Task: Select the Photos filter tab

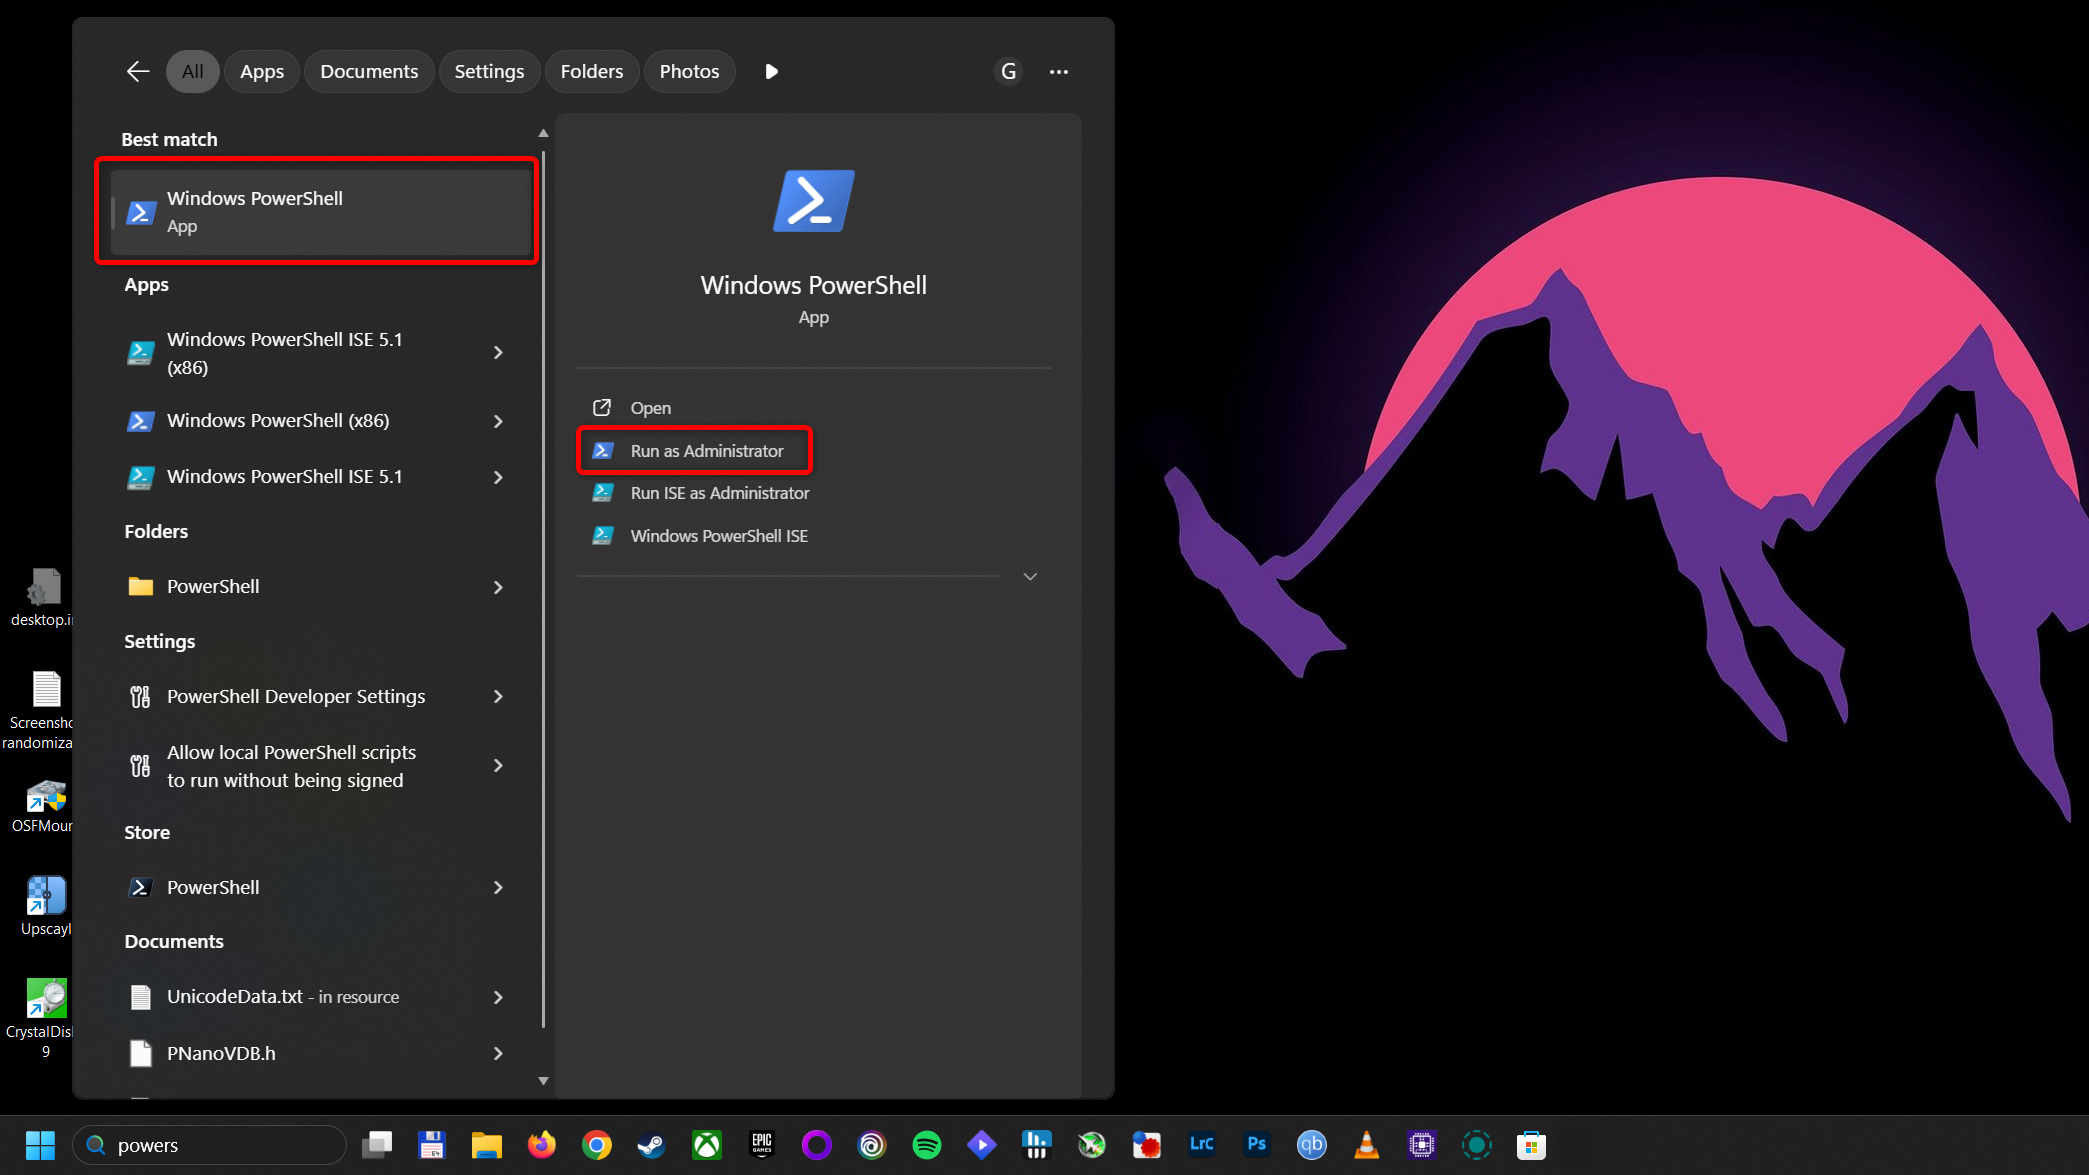Action: [x=689, y=71]
